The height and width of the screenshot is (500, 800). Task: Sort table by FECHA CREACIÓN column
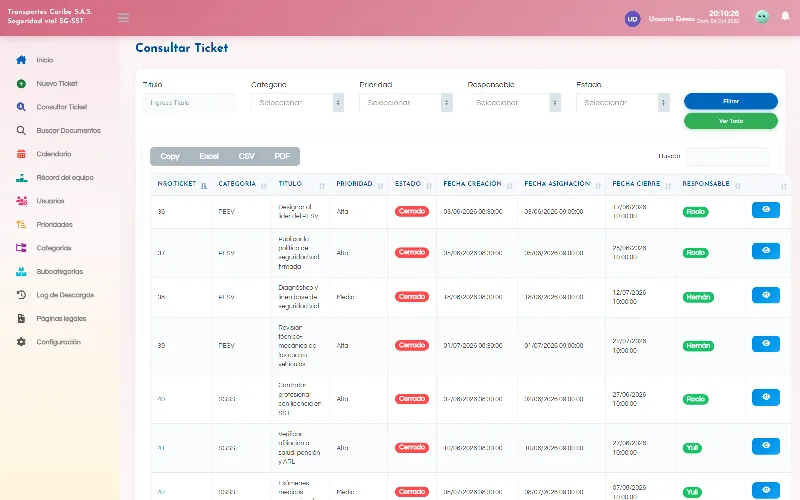click(477, 184)
